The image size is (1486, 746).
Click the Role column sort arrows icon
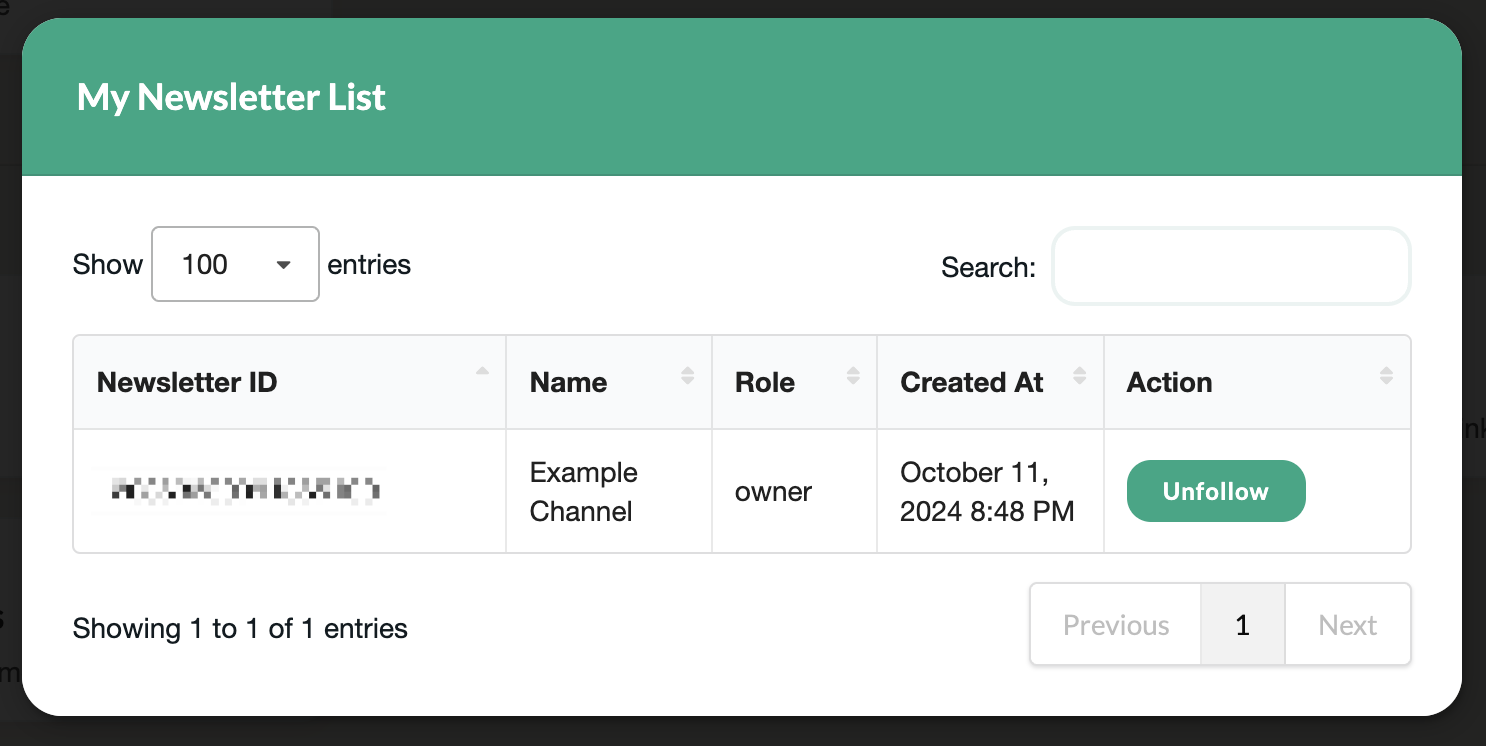[x=853, y=376]
